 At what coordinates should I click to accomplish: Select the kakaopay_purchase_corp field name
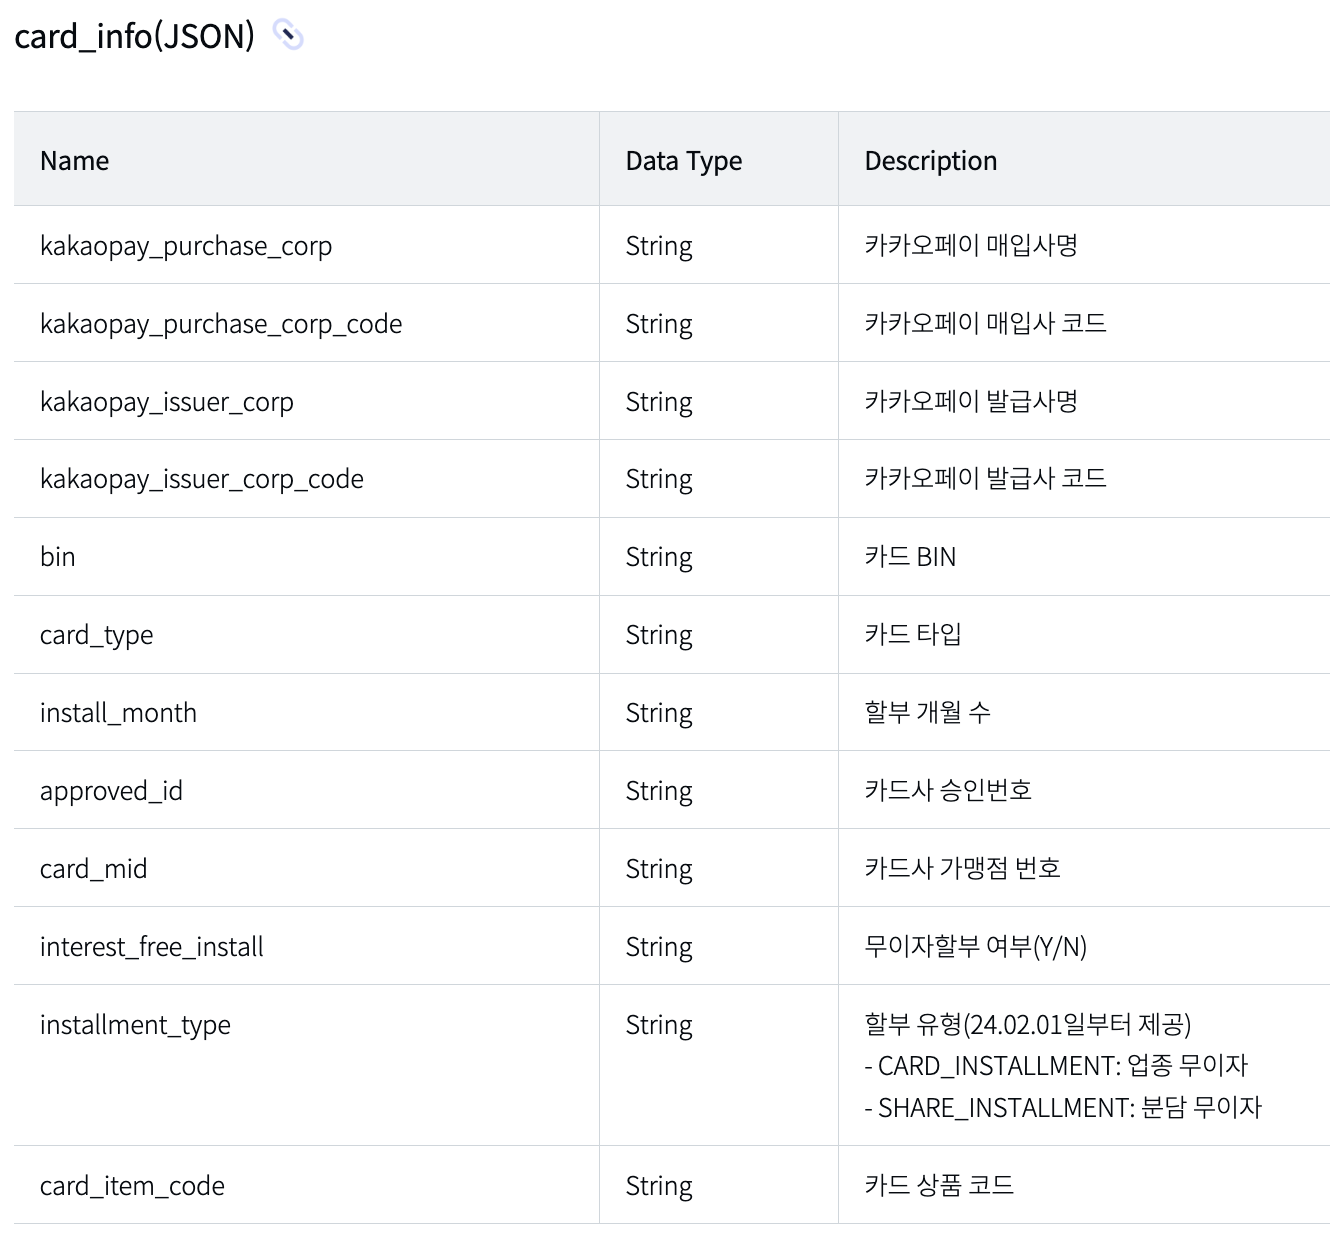tap(186, 246)
